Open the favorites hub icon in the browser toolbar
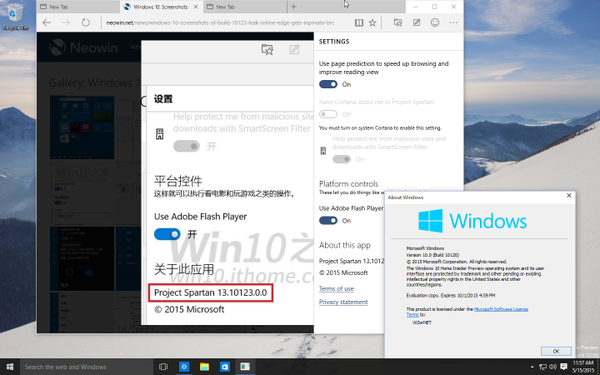 (x=398, y=23)
